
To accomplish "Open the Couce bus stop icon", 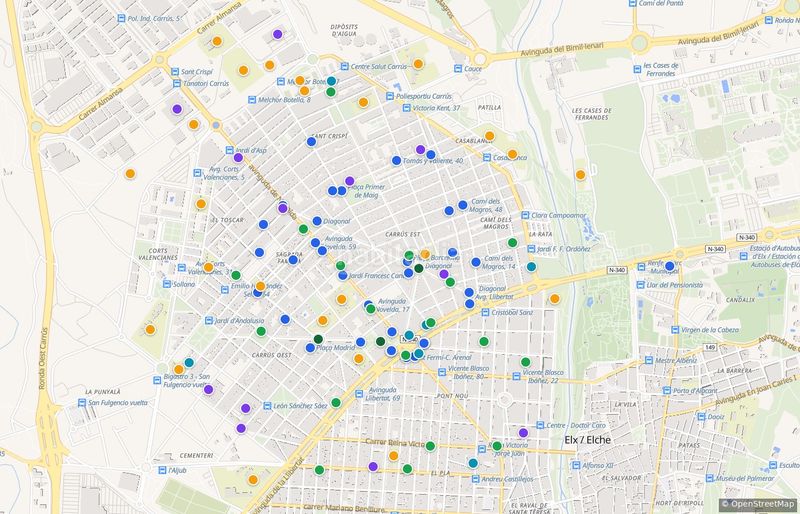I will click(x=458, y=68).
